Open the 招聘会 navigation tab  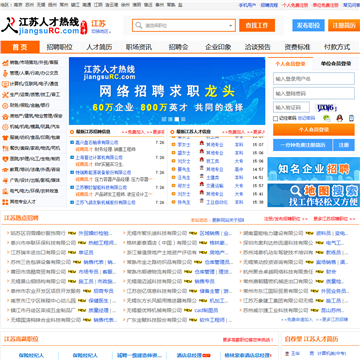178,47
